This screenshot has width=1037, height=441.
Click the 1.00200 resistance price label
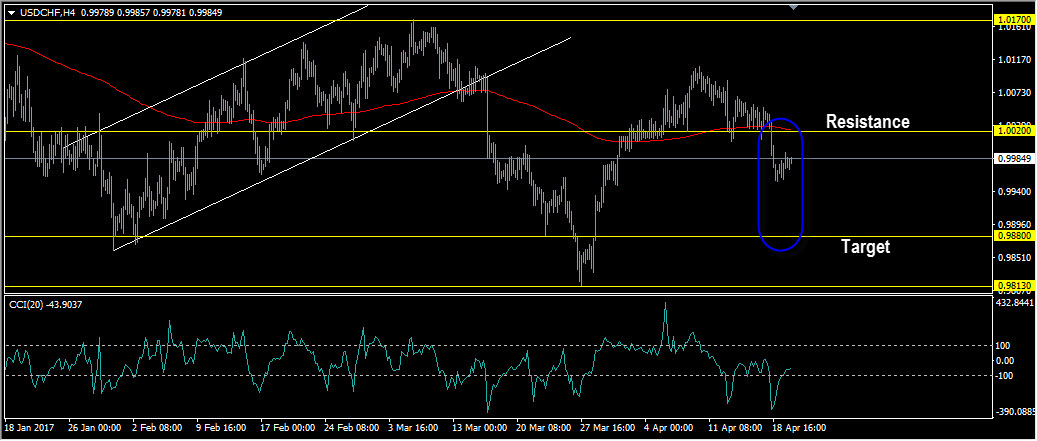coord(1014,132)
